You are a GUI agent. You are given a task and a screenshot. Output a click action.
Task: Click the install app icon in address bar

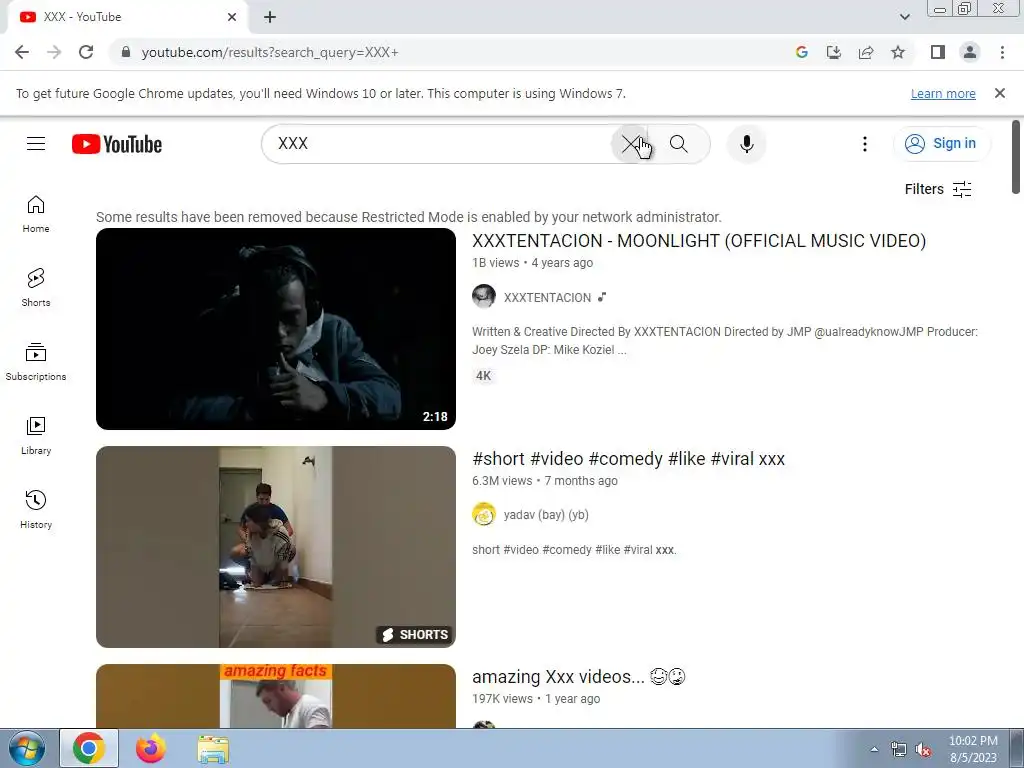[x=834, y=52]
